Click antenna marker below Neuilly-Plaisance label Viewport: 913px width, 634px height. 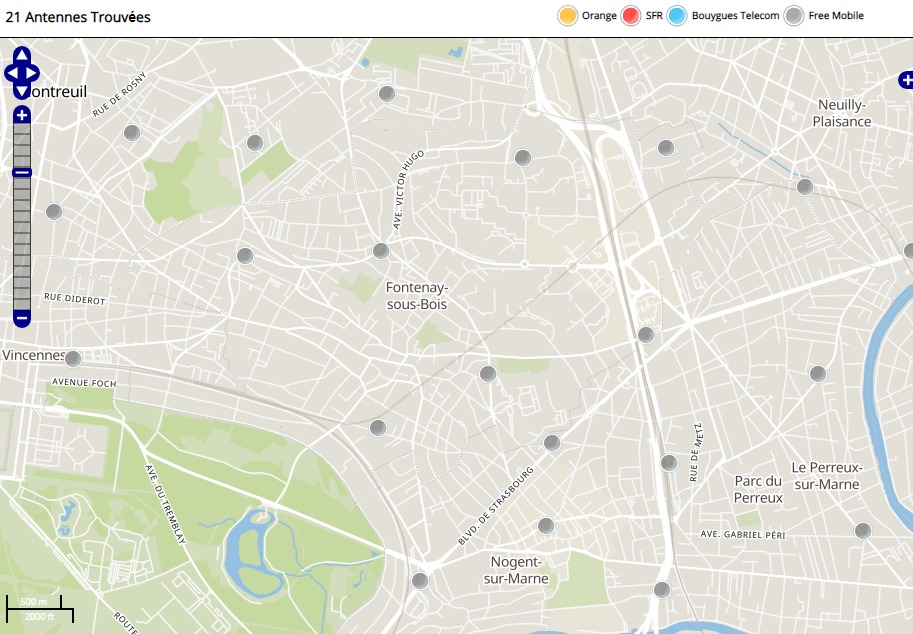click(804, 186)
